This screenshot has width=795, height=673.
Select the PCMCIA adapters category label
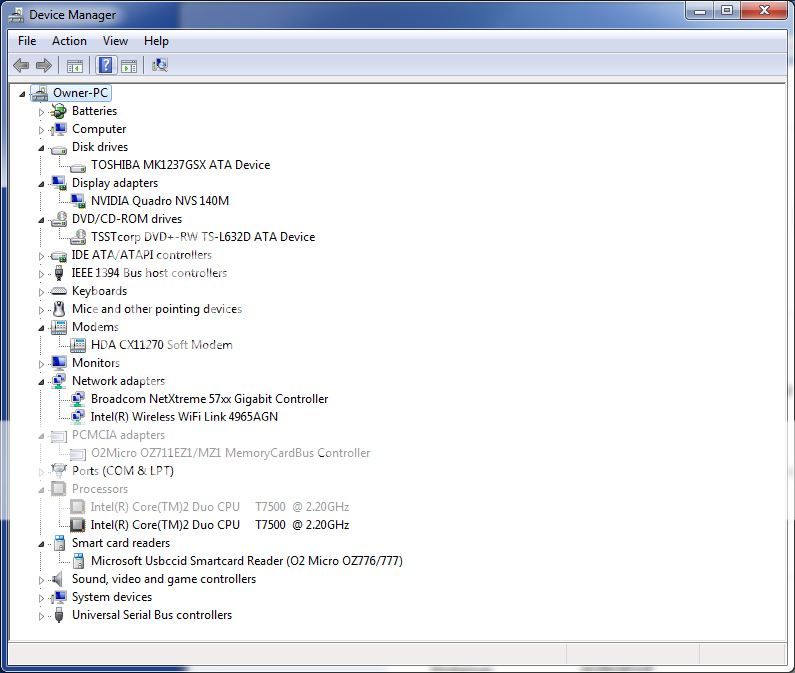[x=118, y=435]
